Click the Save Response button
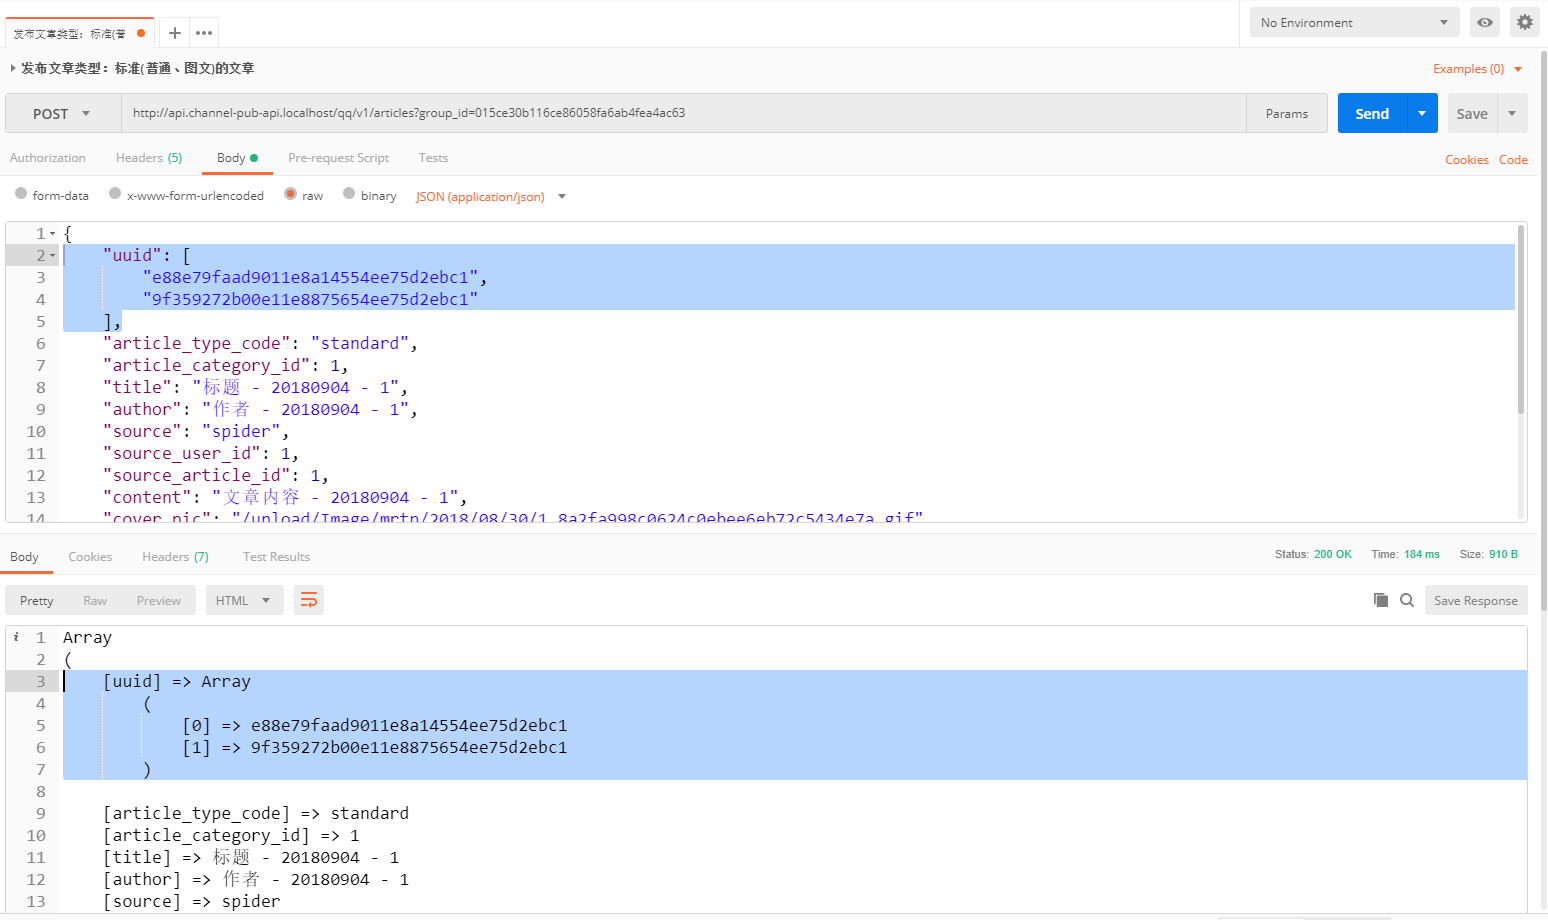Image resolution: width=1548 pixels, height=920 pixels. coord(1475,600)
